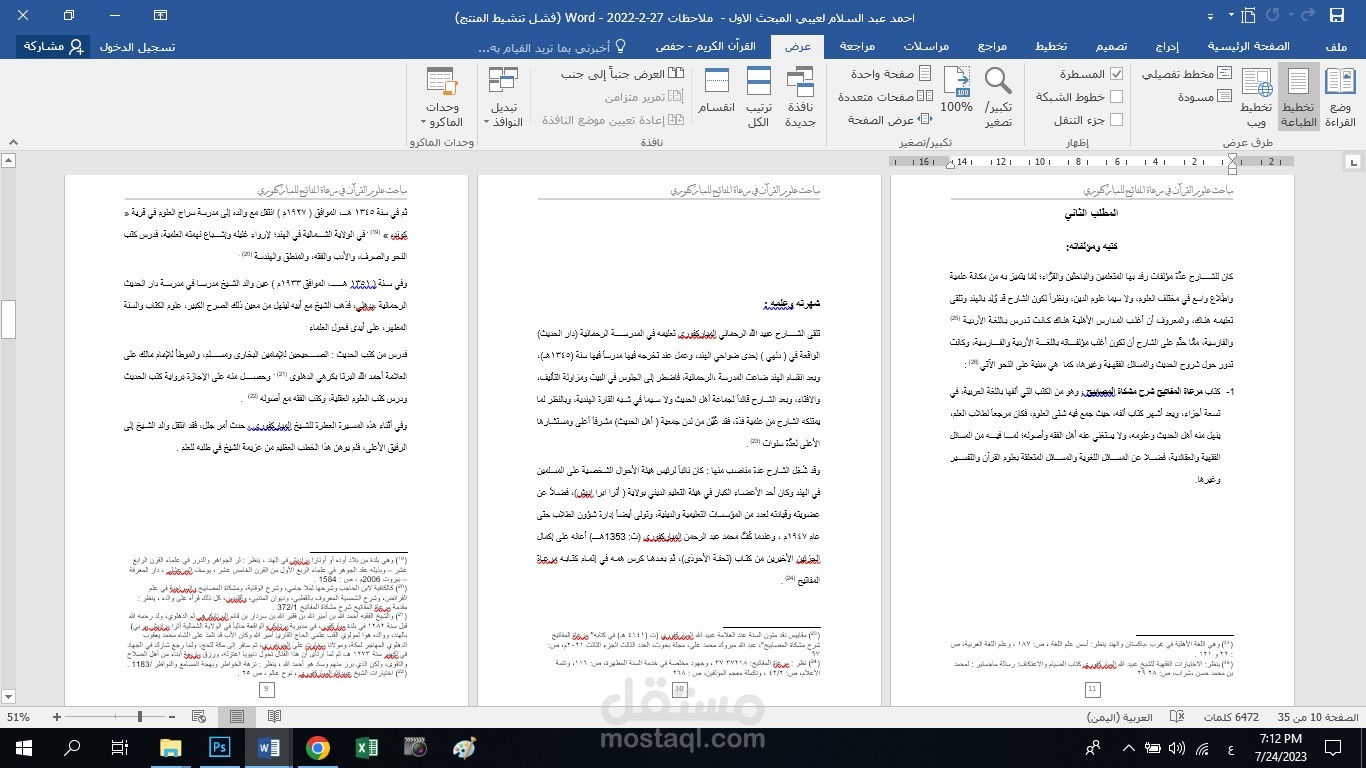Open the Layout tab (تخطيط)
1366x768 pixels.
pyautogui.click(x=1050, y=47)
